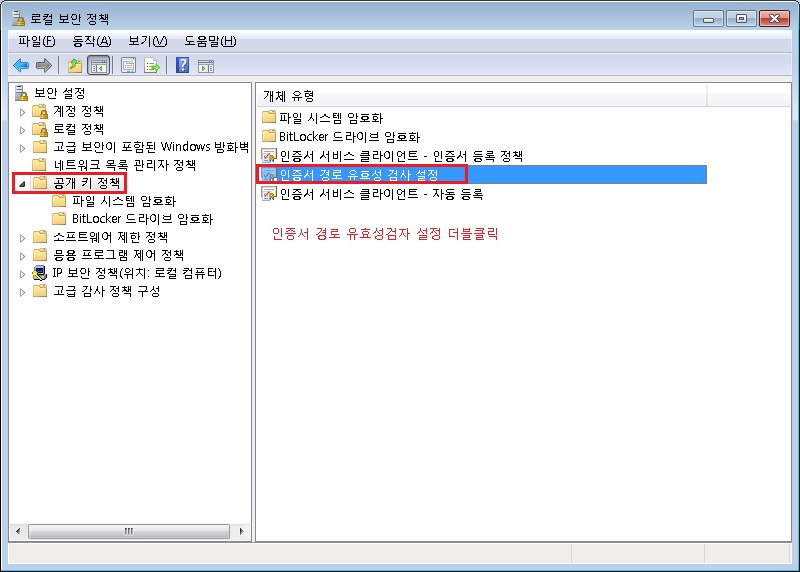Click the 로컬 보안 정책 title bar icon
Image resolution: width=800 pixels, height=572 pixels.
click(x=18, y=18)
